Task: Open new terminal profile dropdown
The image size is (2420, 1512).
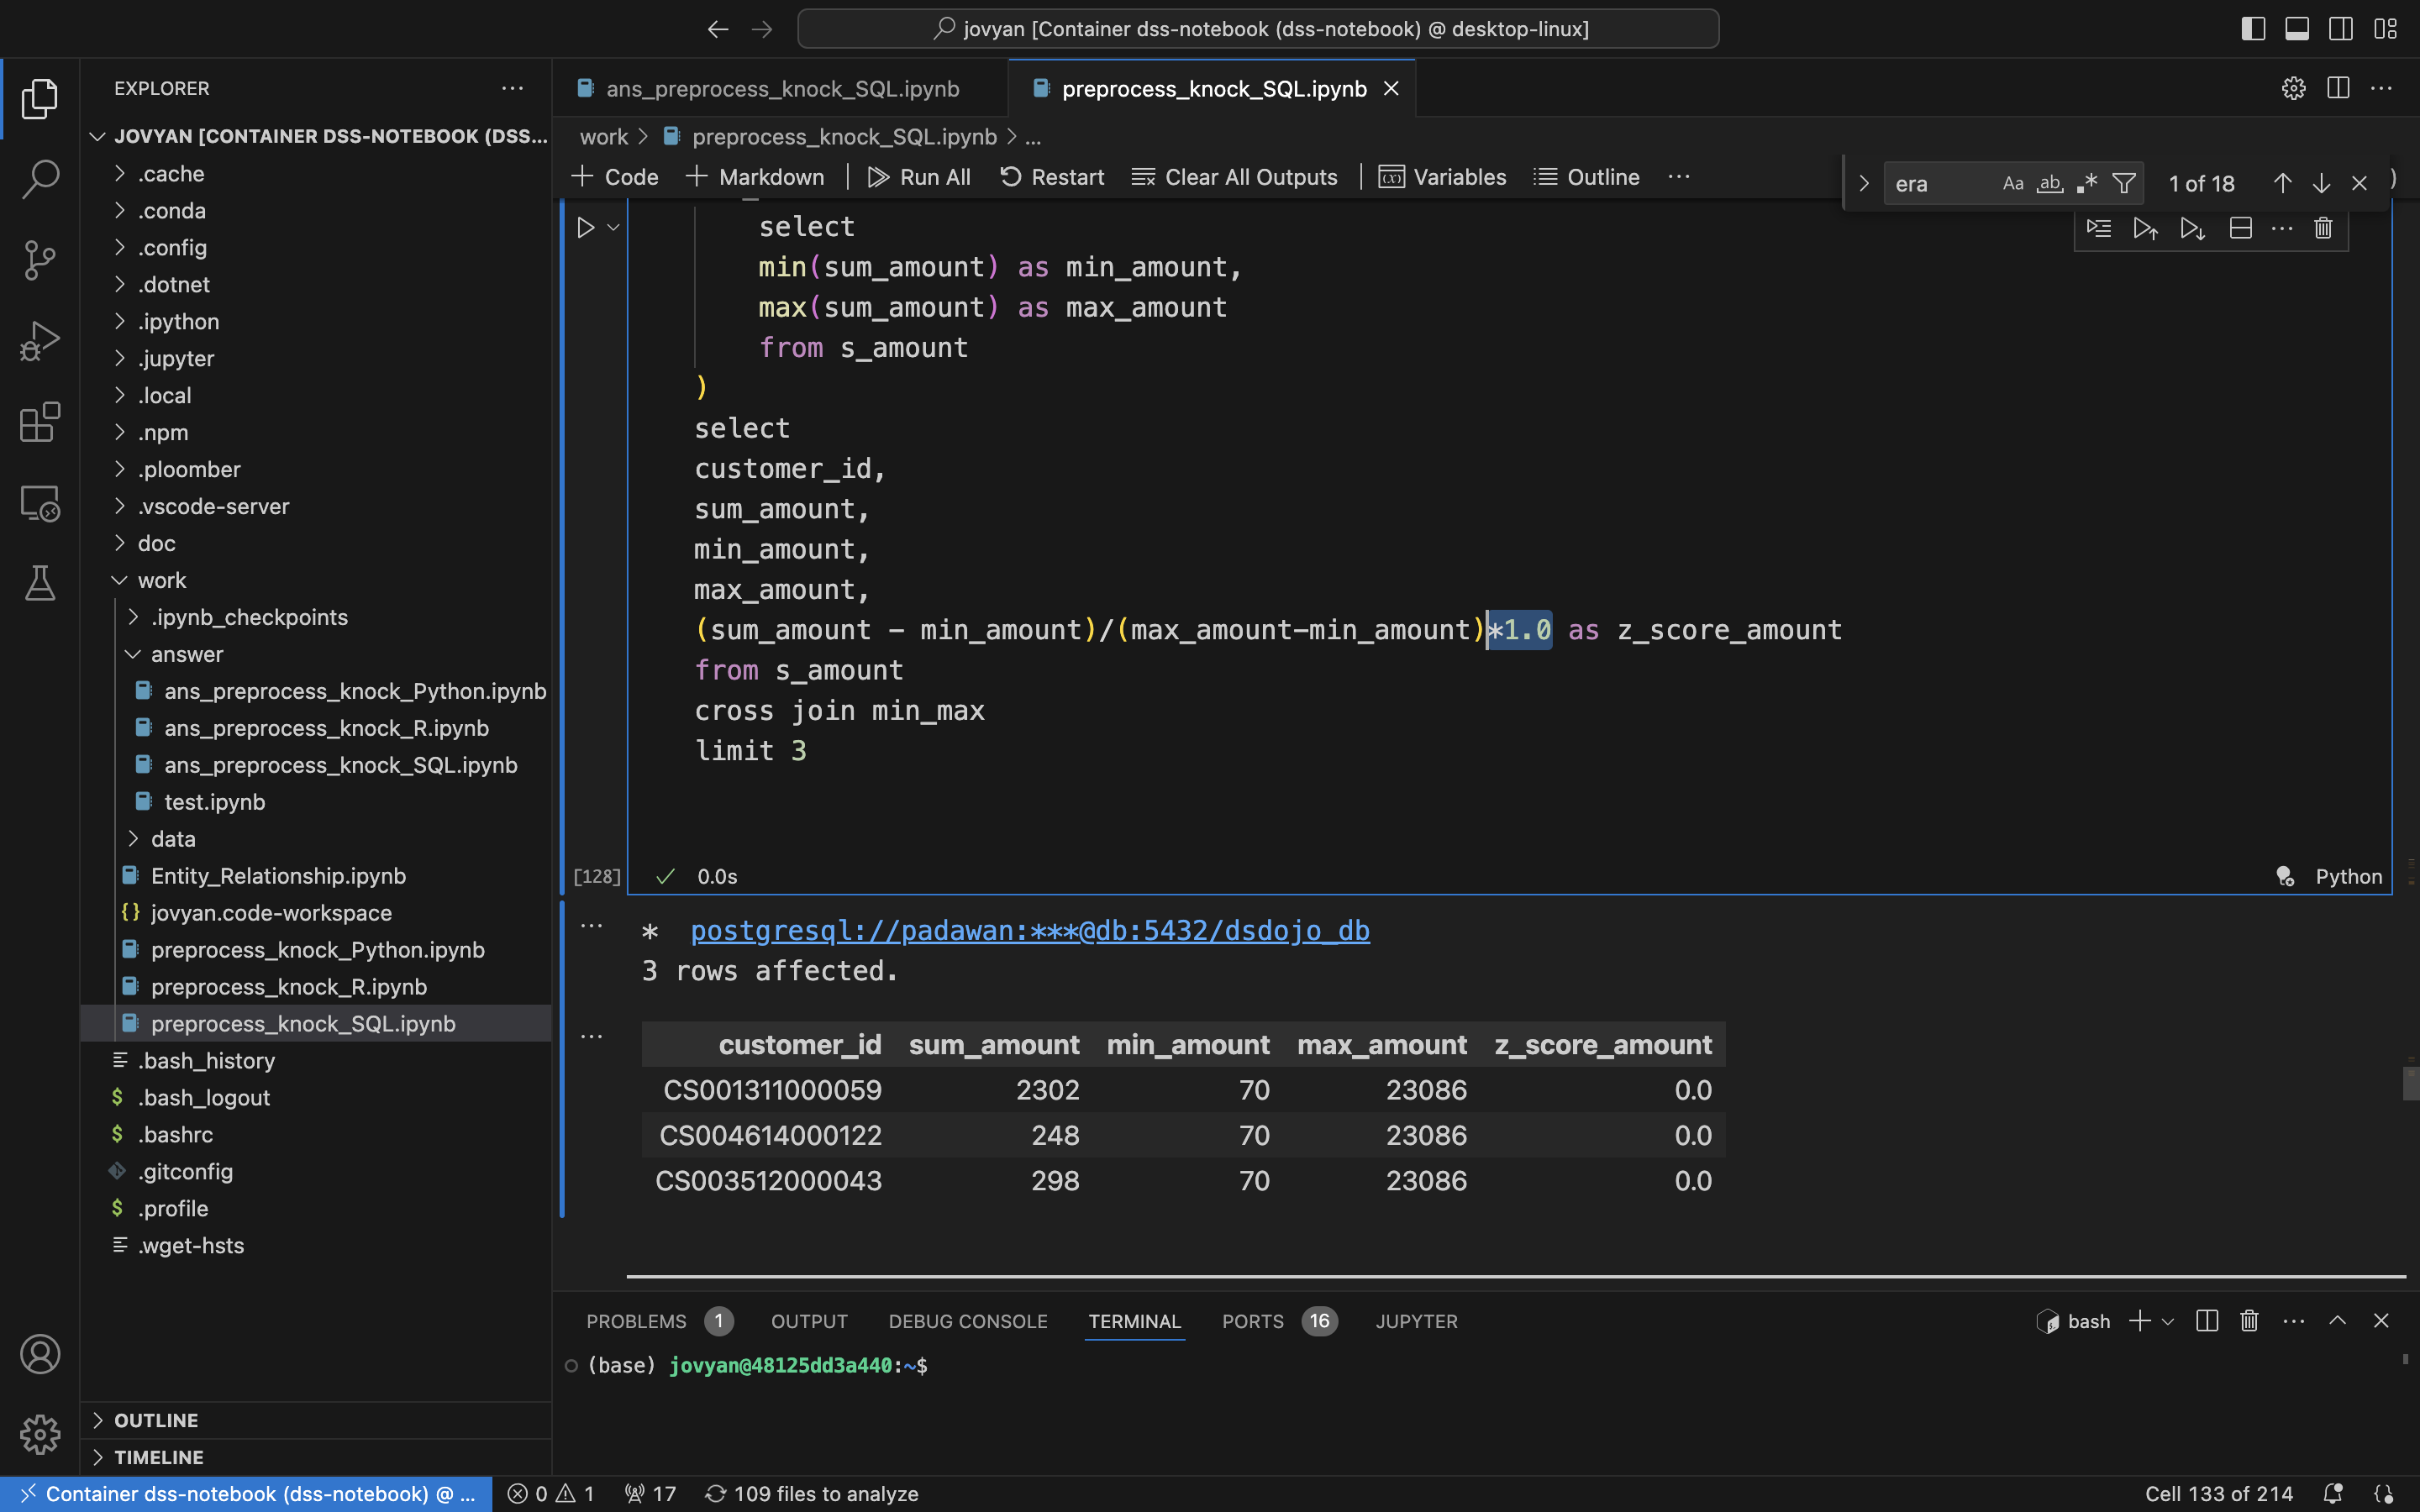Action: 2167,1321
